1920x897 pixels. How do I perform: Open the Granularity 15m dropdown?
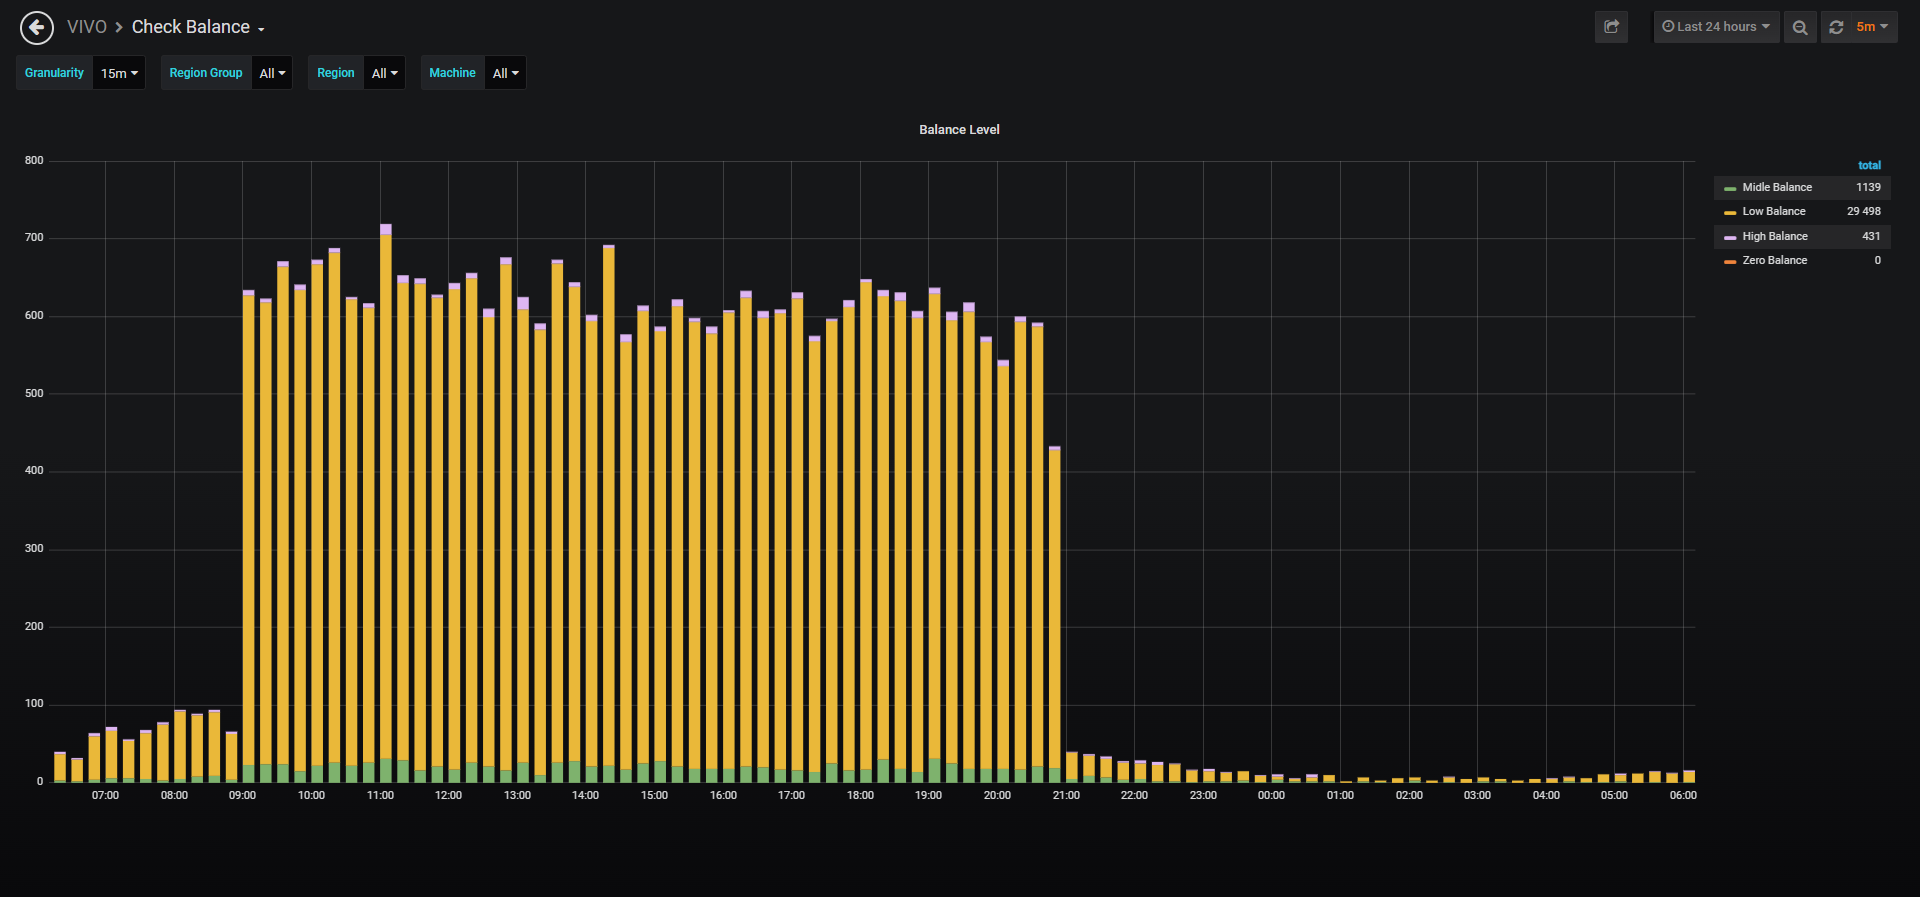click(x=119, y=73)
